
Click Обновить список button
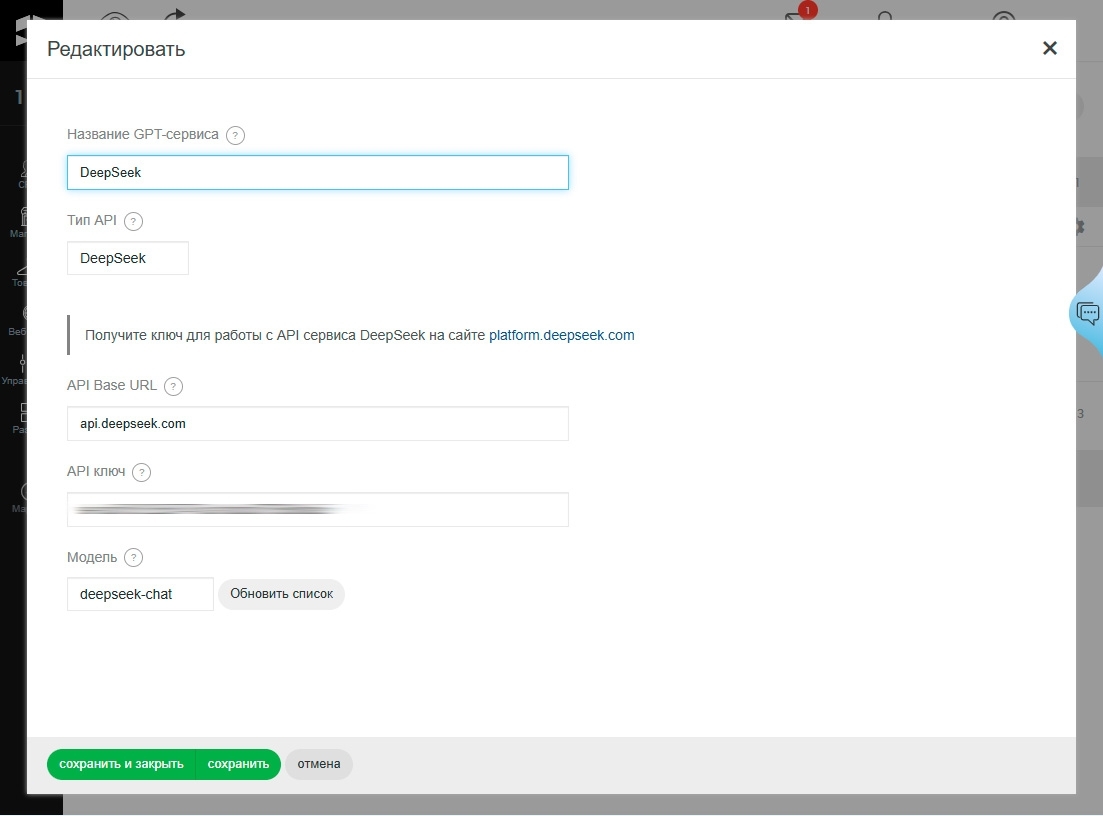coord(281,594)
